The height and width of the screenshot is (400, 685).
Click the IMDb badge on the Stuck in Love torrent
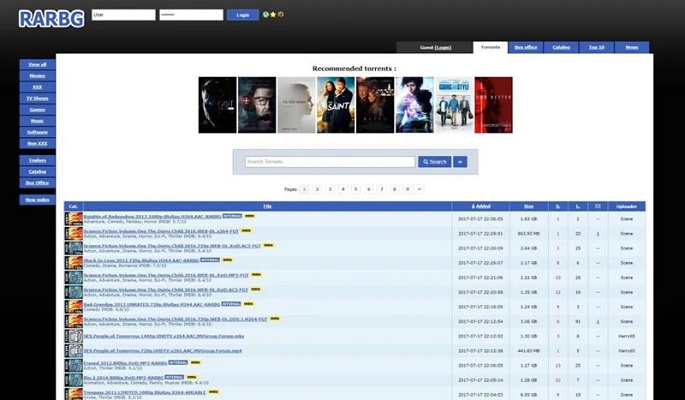coord(227,260)
